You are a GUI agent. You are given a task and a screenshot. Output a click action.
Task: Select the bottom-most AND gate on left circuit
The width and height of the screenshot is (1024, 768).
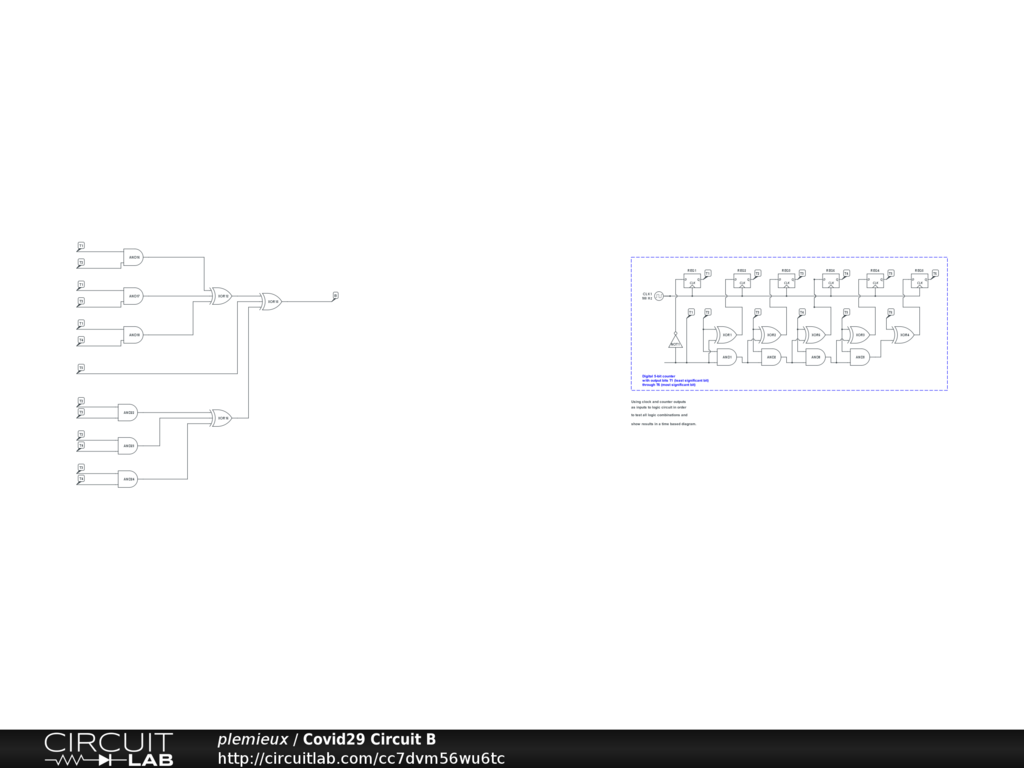click(x=128, y=479)
